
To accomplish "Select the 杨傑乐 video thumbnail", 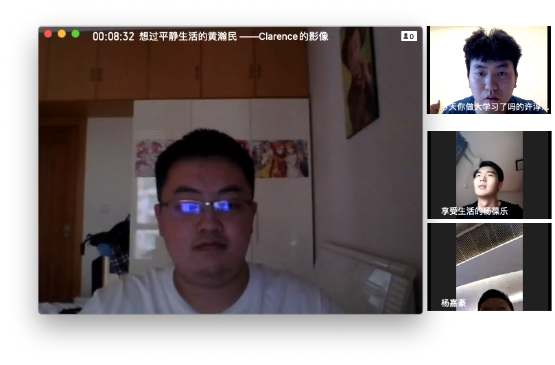I will tap(489, 175).
